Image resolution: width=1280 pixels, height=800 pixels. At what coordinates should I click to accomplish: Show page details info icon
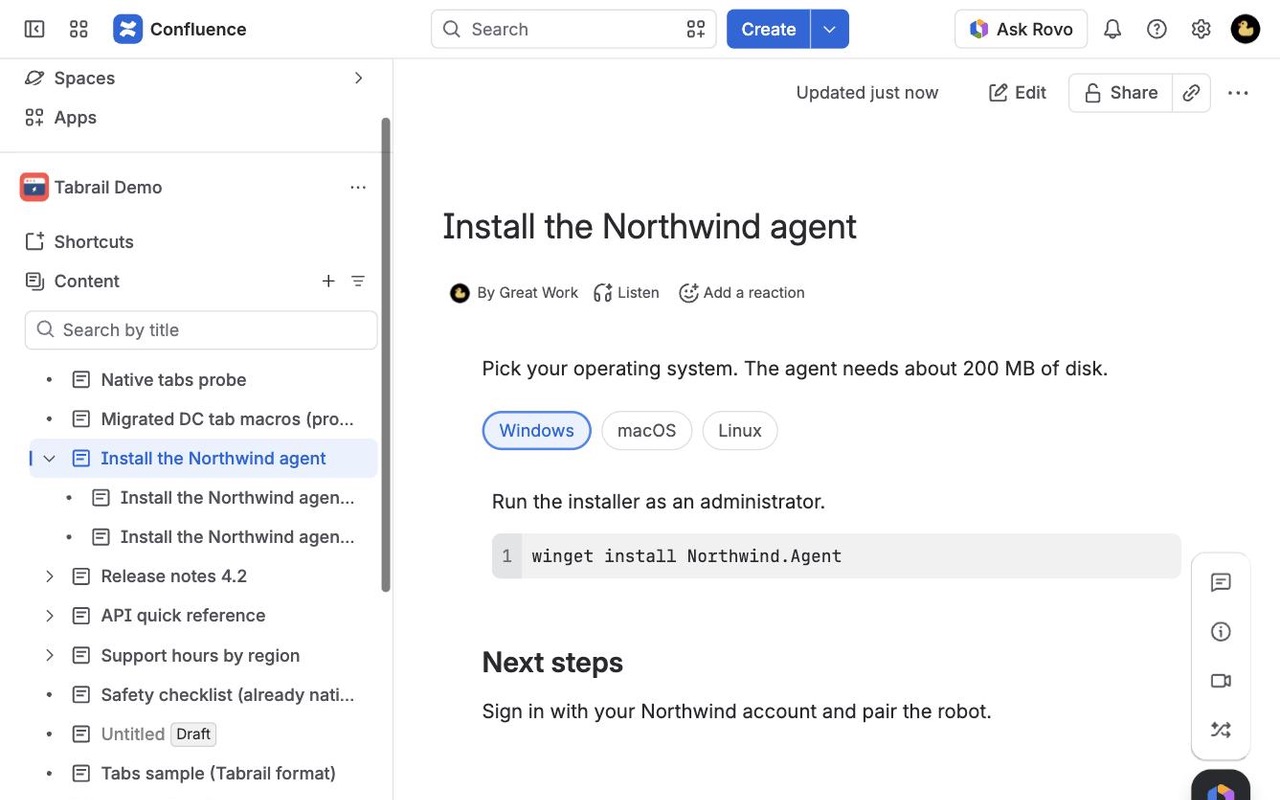[1220, 632]
